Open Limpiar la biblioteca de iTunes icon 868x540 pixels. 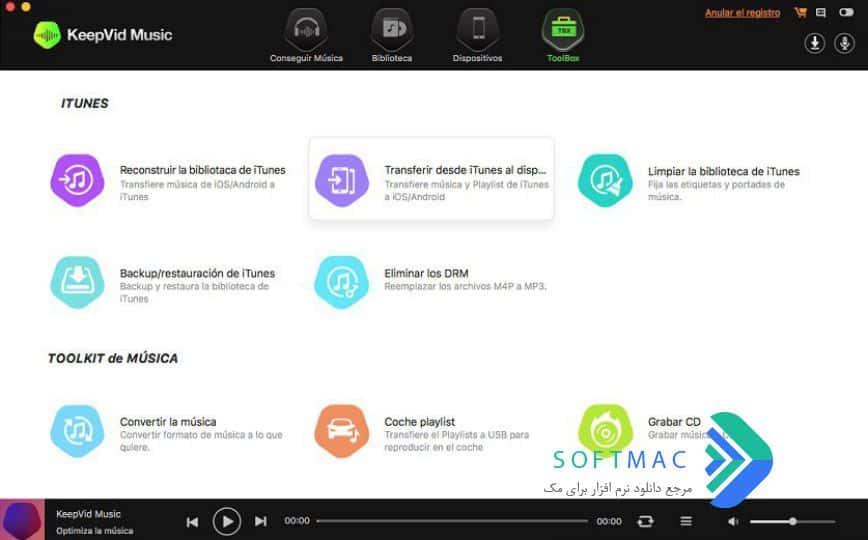606,181
